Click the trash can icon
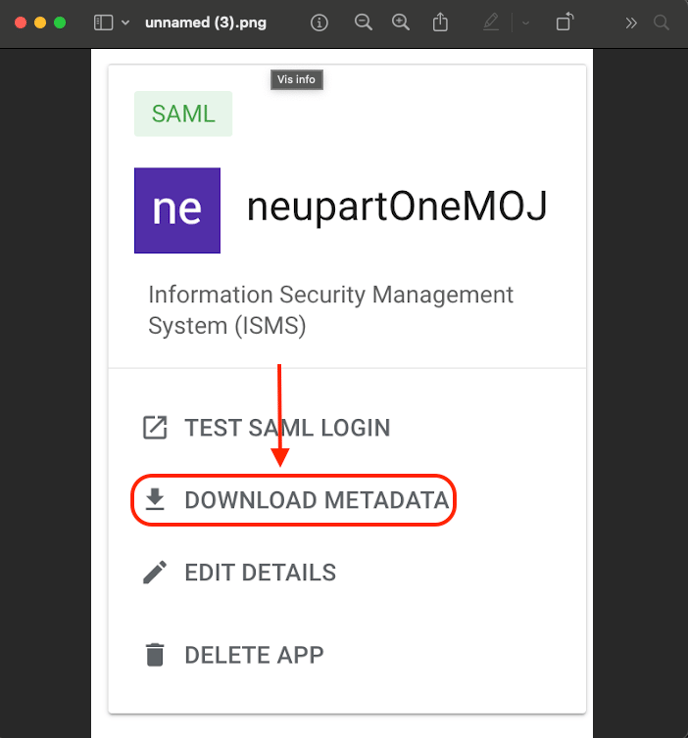Image resolution: width=688 pixels, height=738 pixels. pyautogui.click(x=154, y=655)
